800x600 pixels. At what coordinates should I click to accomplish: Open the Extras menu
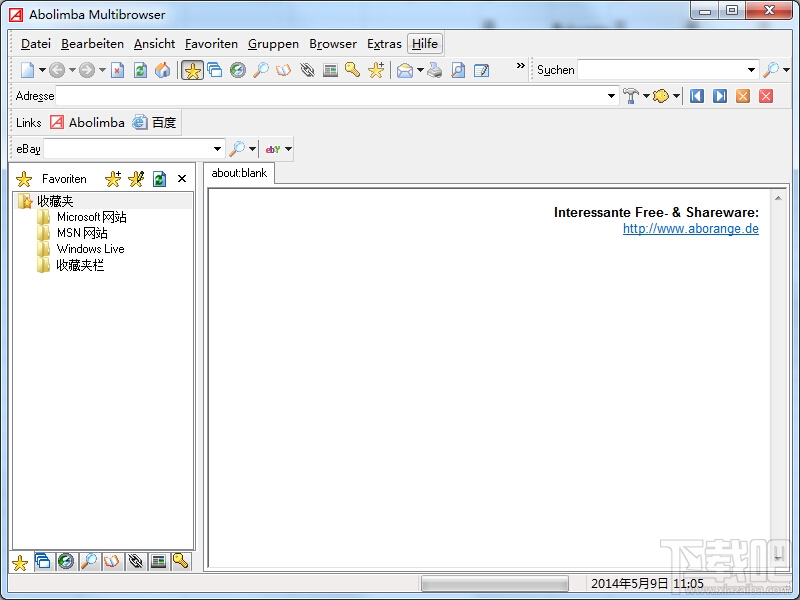coord(384,44)
